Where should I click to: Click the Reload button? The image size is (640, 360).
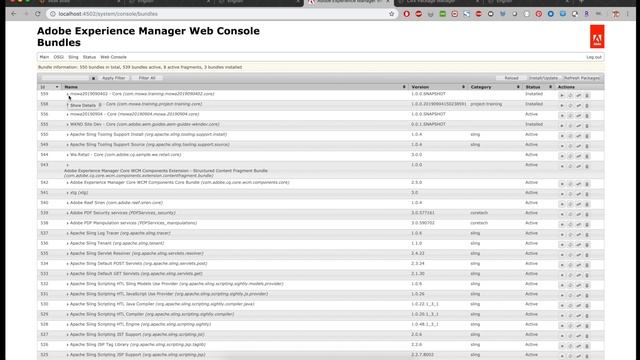click(x=511, y=78)
